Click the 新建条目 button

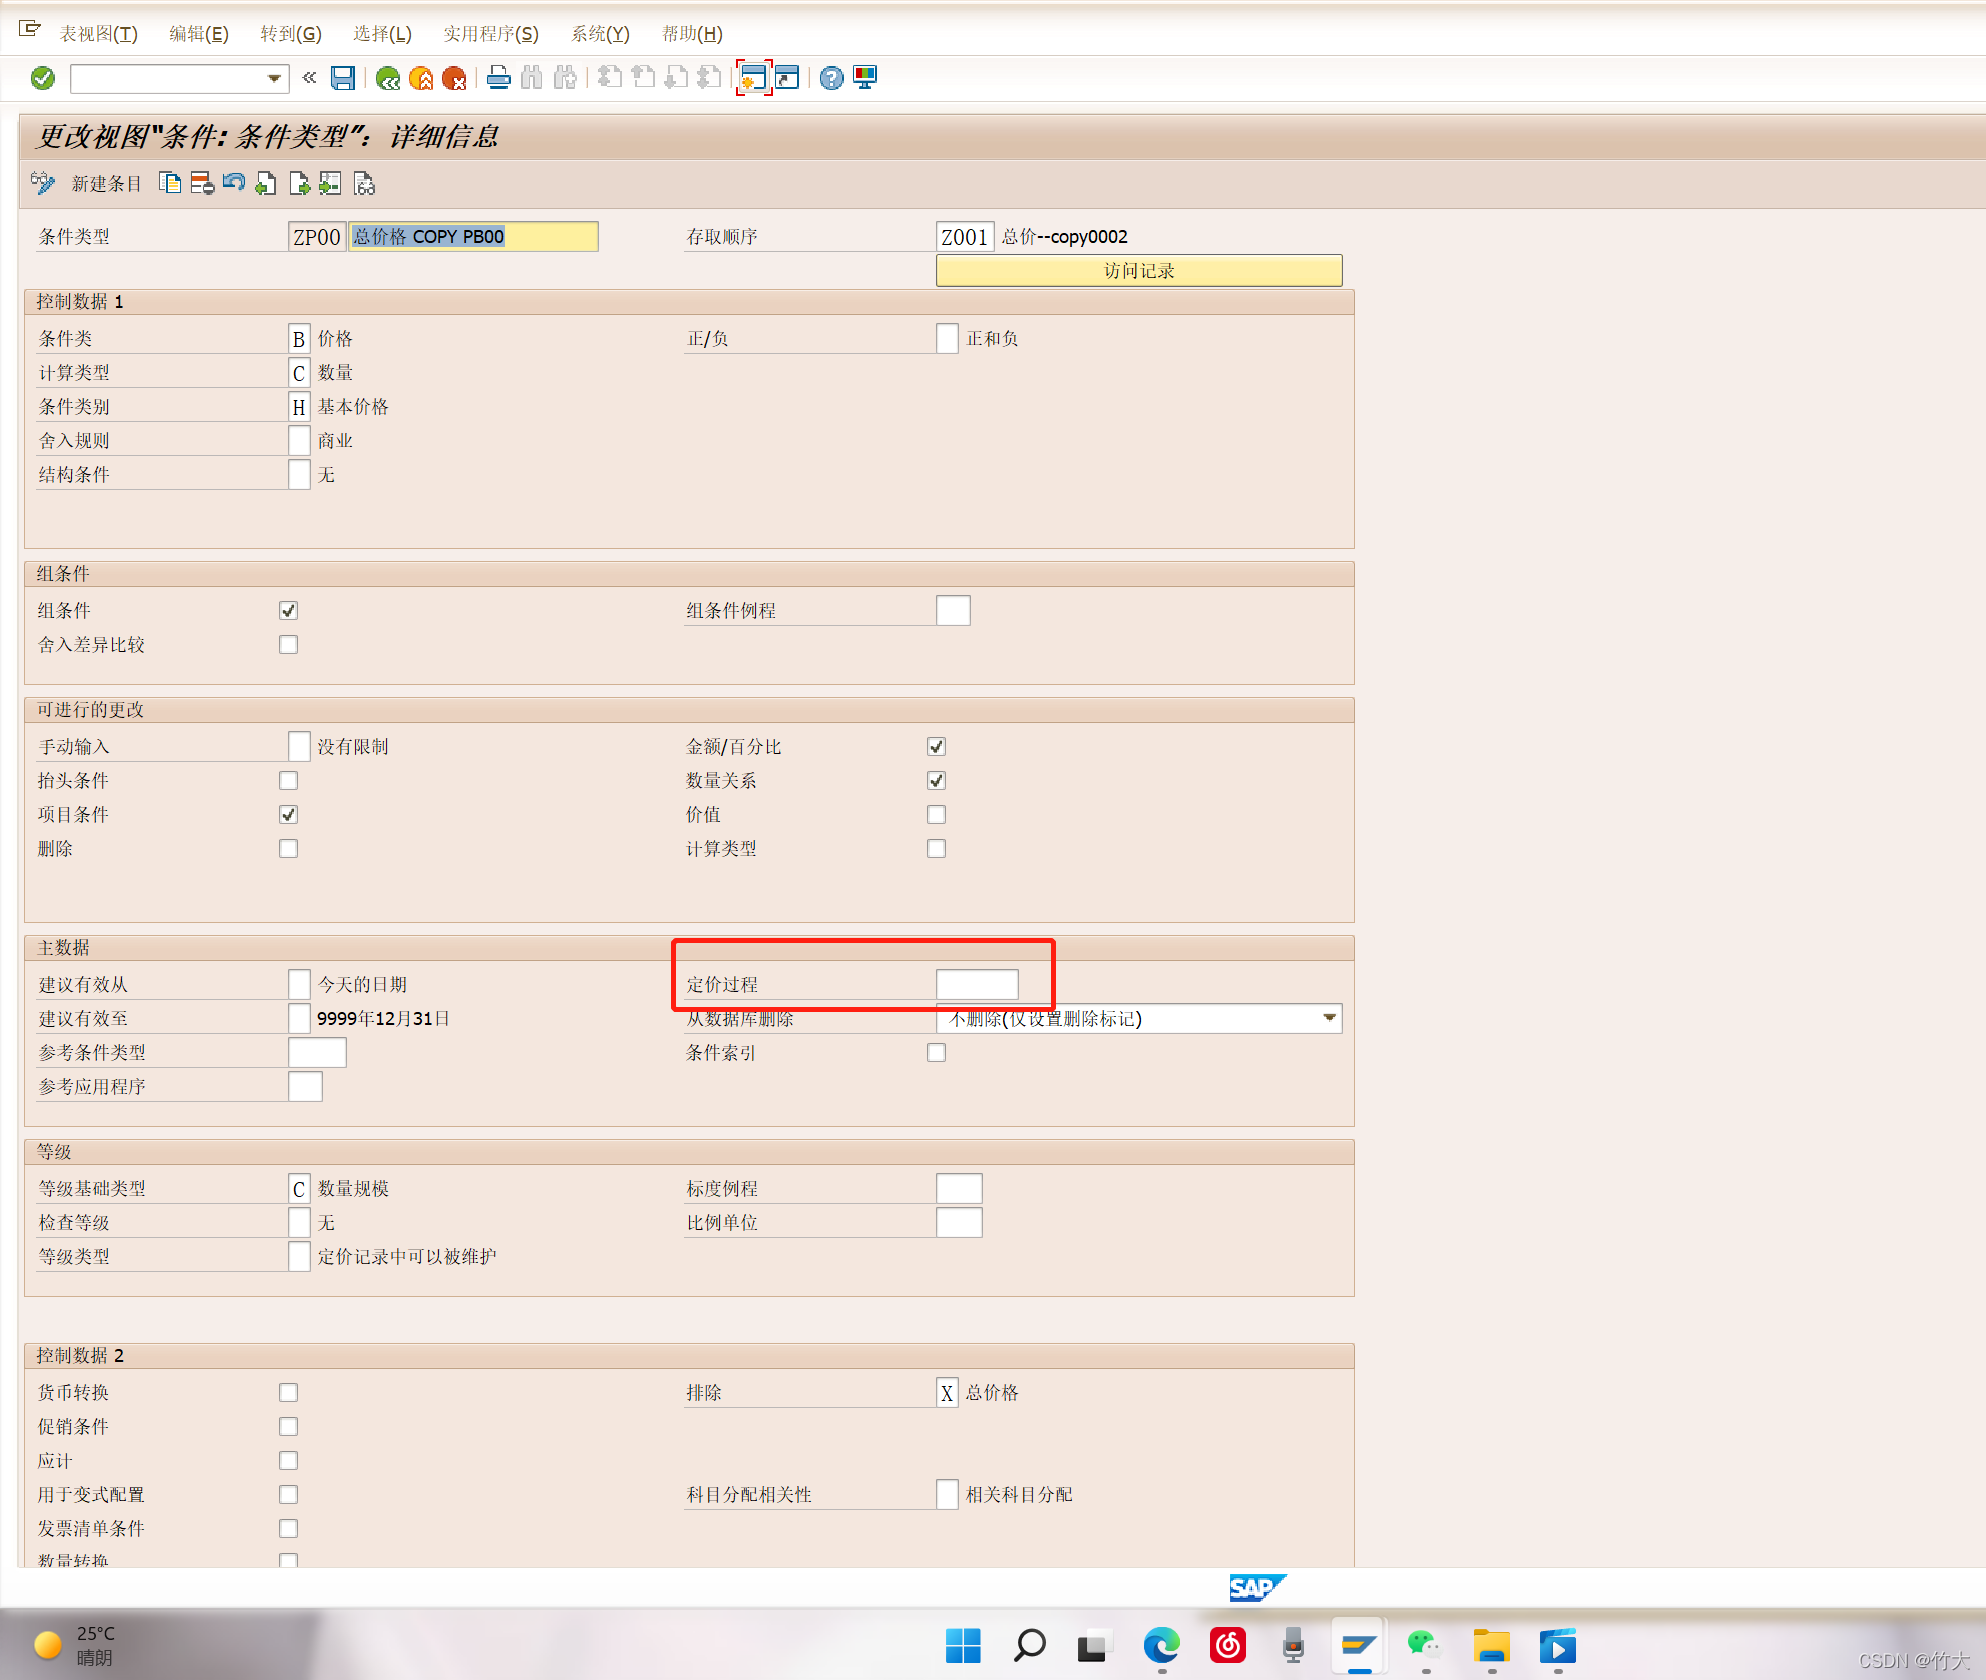click(x=106, y=183)
